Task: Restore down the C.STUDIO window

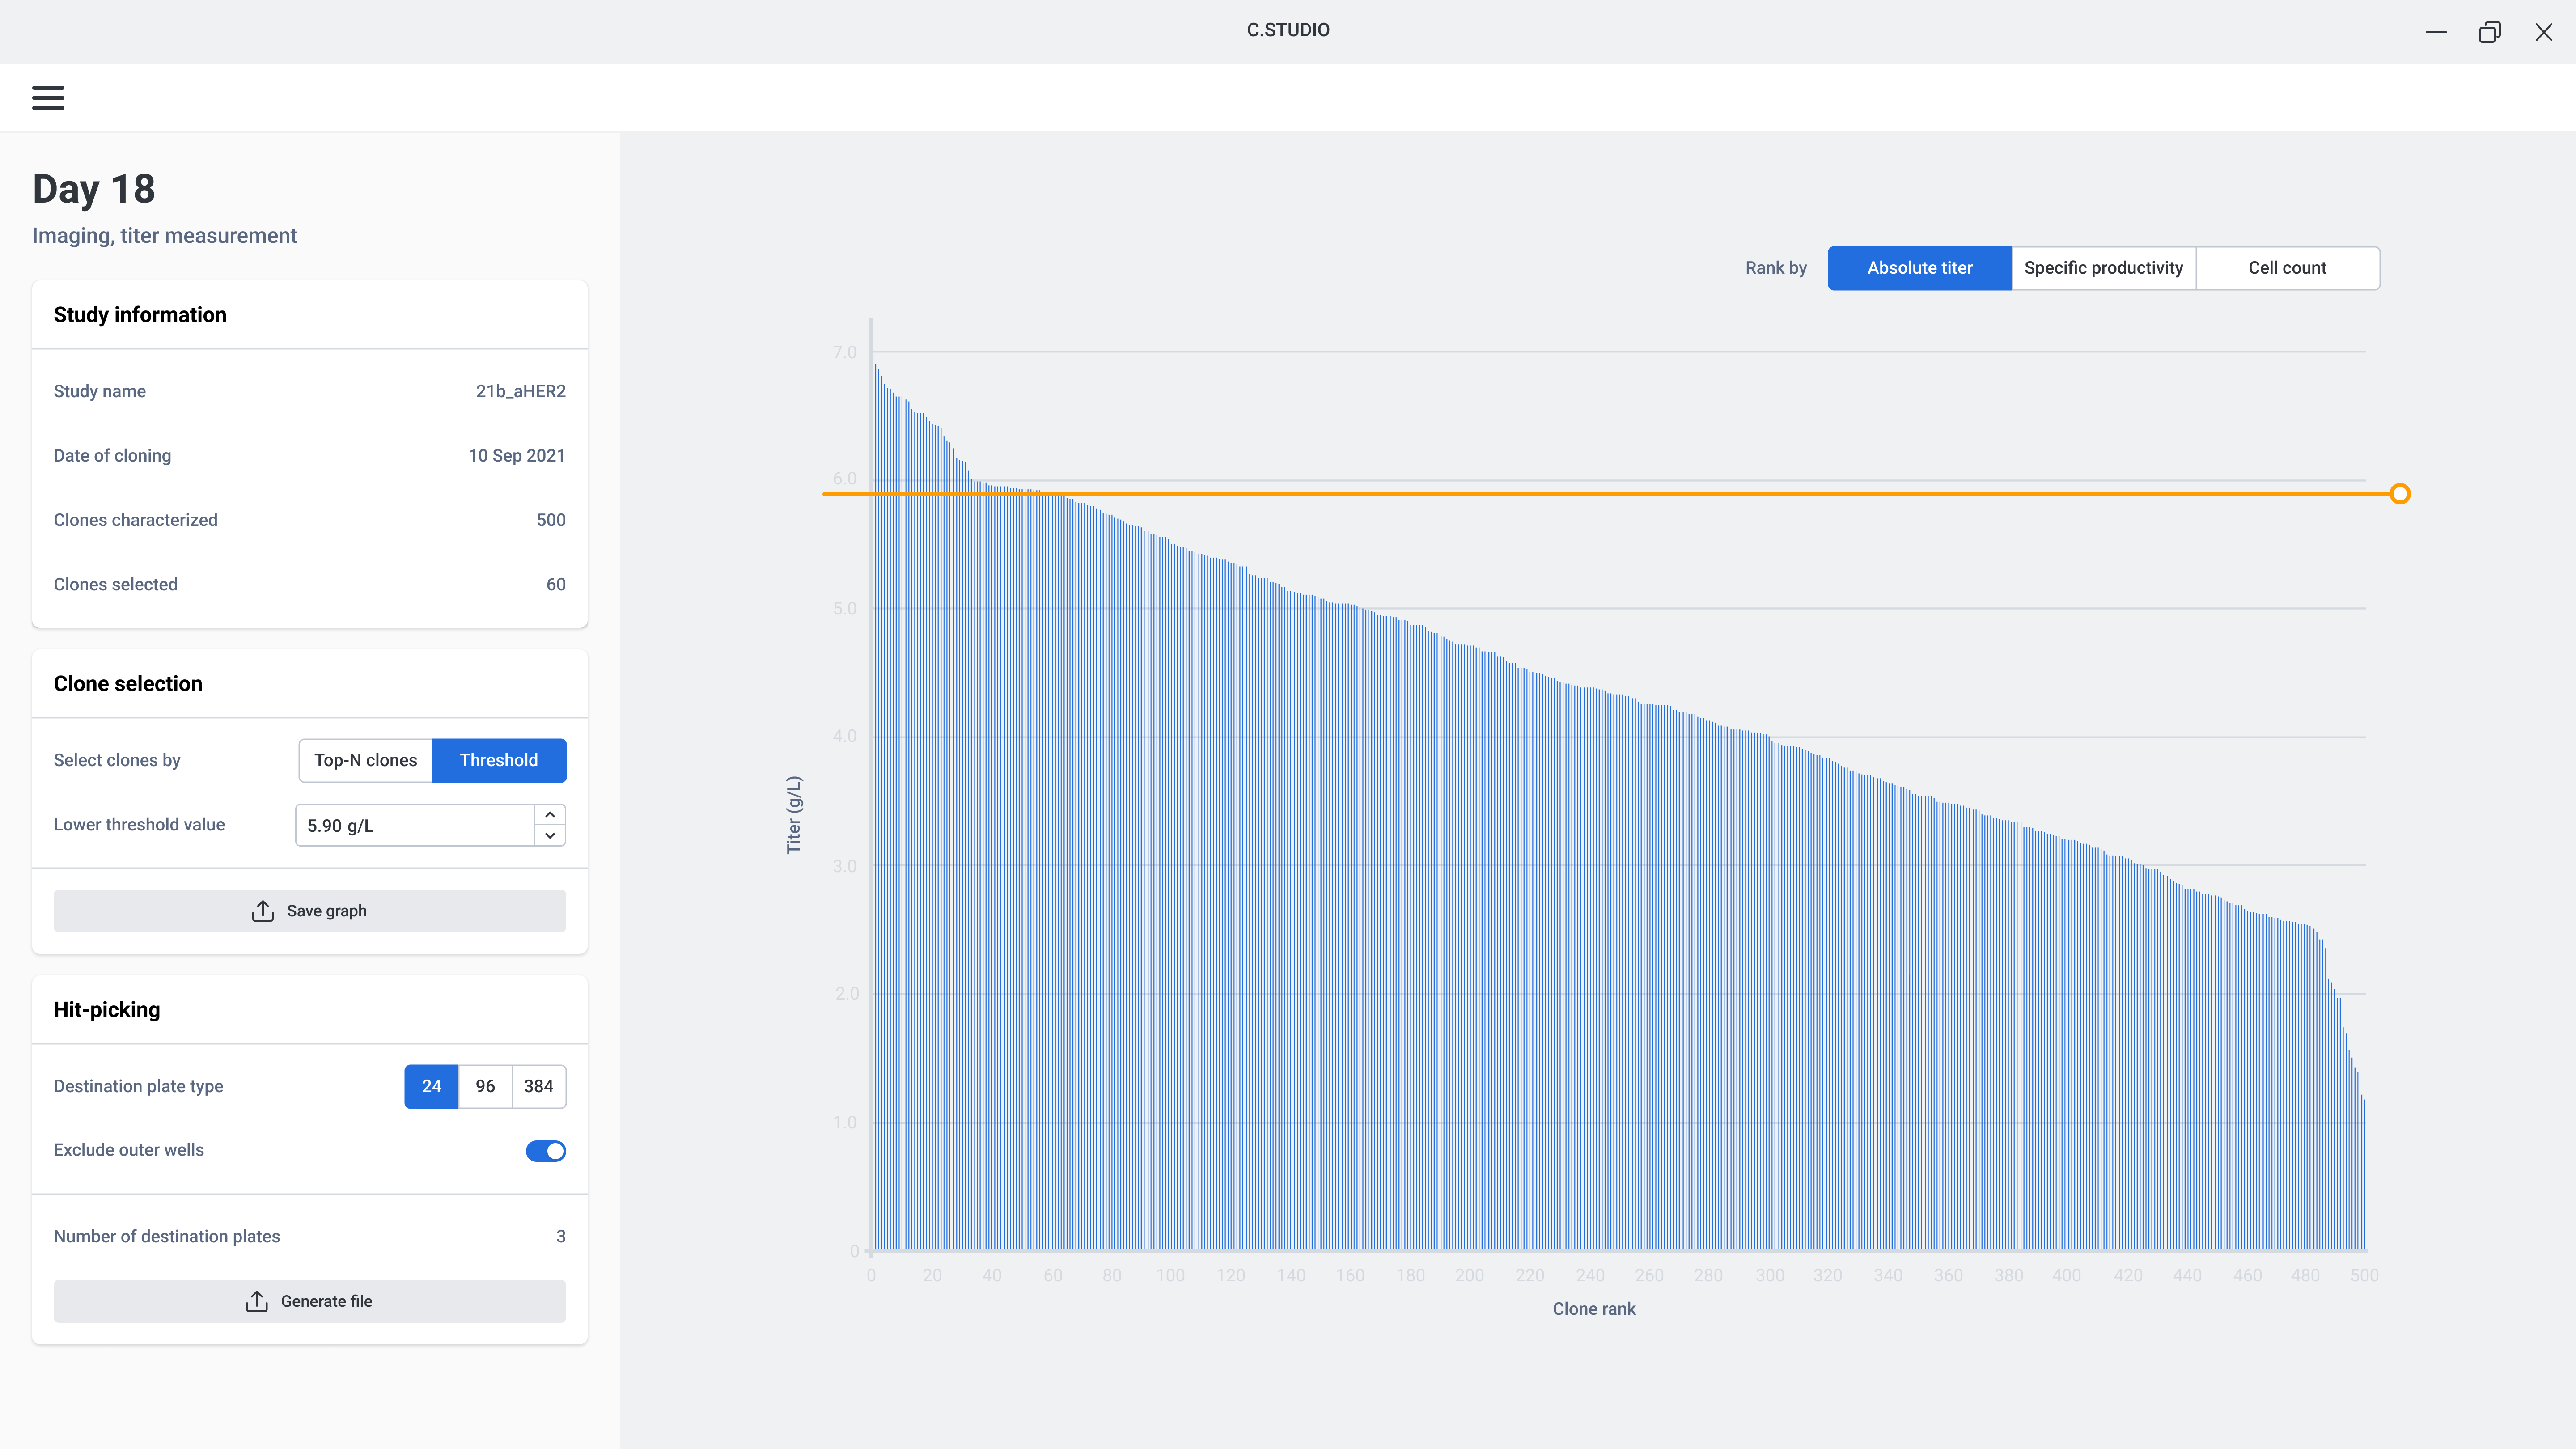Action: point(2490,32)
